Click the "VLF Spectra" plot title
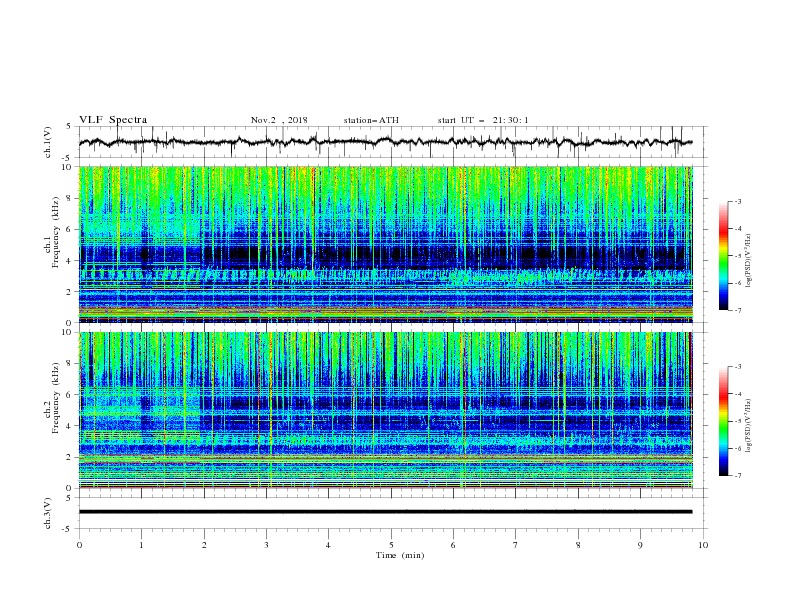 [x=113, y=120]
